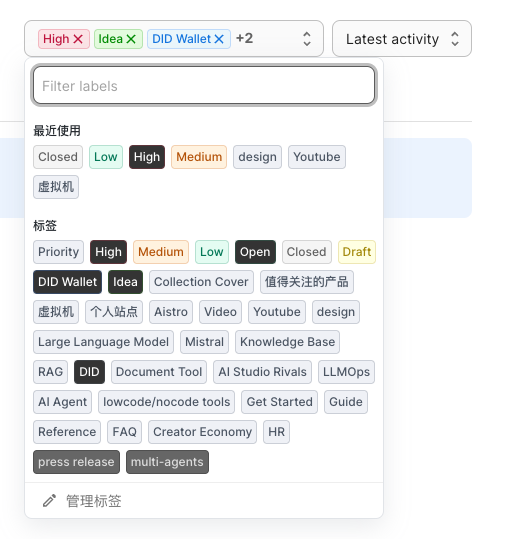Viewport: 520px width, 539px height.
Task: Show the +2 hidden selected labels
Action: point(244,38)
